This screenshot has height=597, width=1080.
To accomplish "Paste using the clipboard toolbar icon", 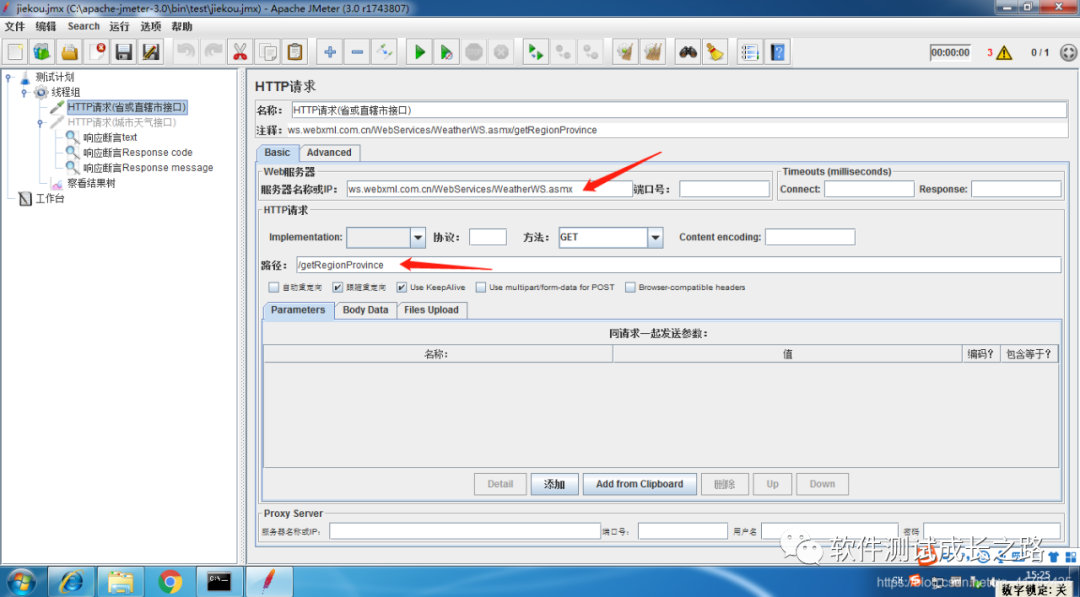I will [295, 52].
